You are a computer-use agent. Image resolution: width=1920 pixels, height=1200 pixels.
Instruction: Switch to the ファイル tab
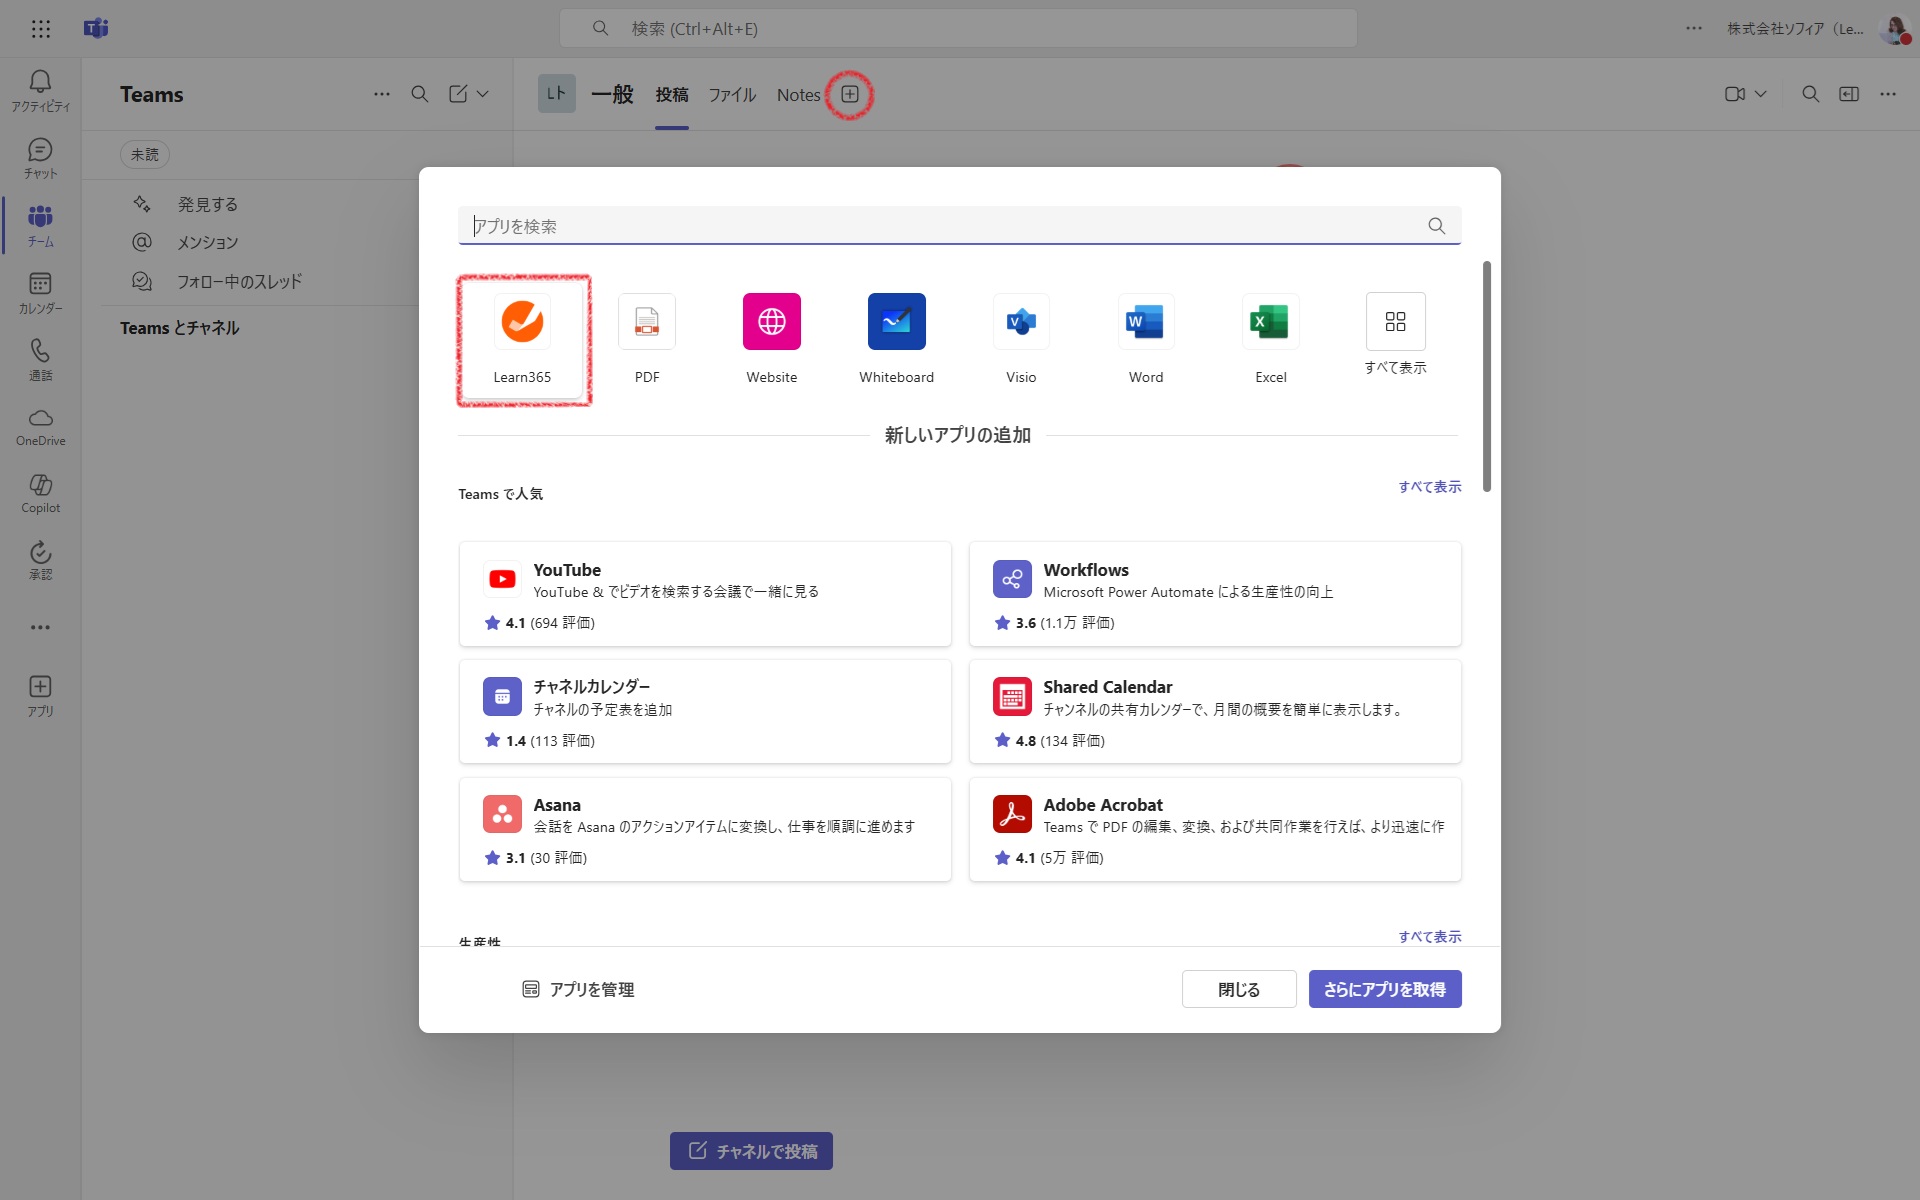(x=732, y=95)
